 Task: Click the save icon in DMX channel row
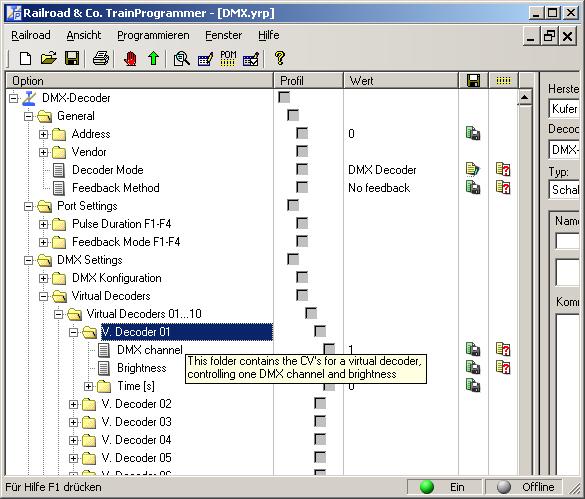473,349
